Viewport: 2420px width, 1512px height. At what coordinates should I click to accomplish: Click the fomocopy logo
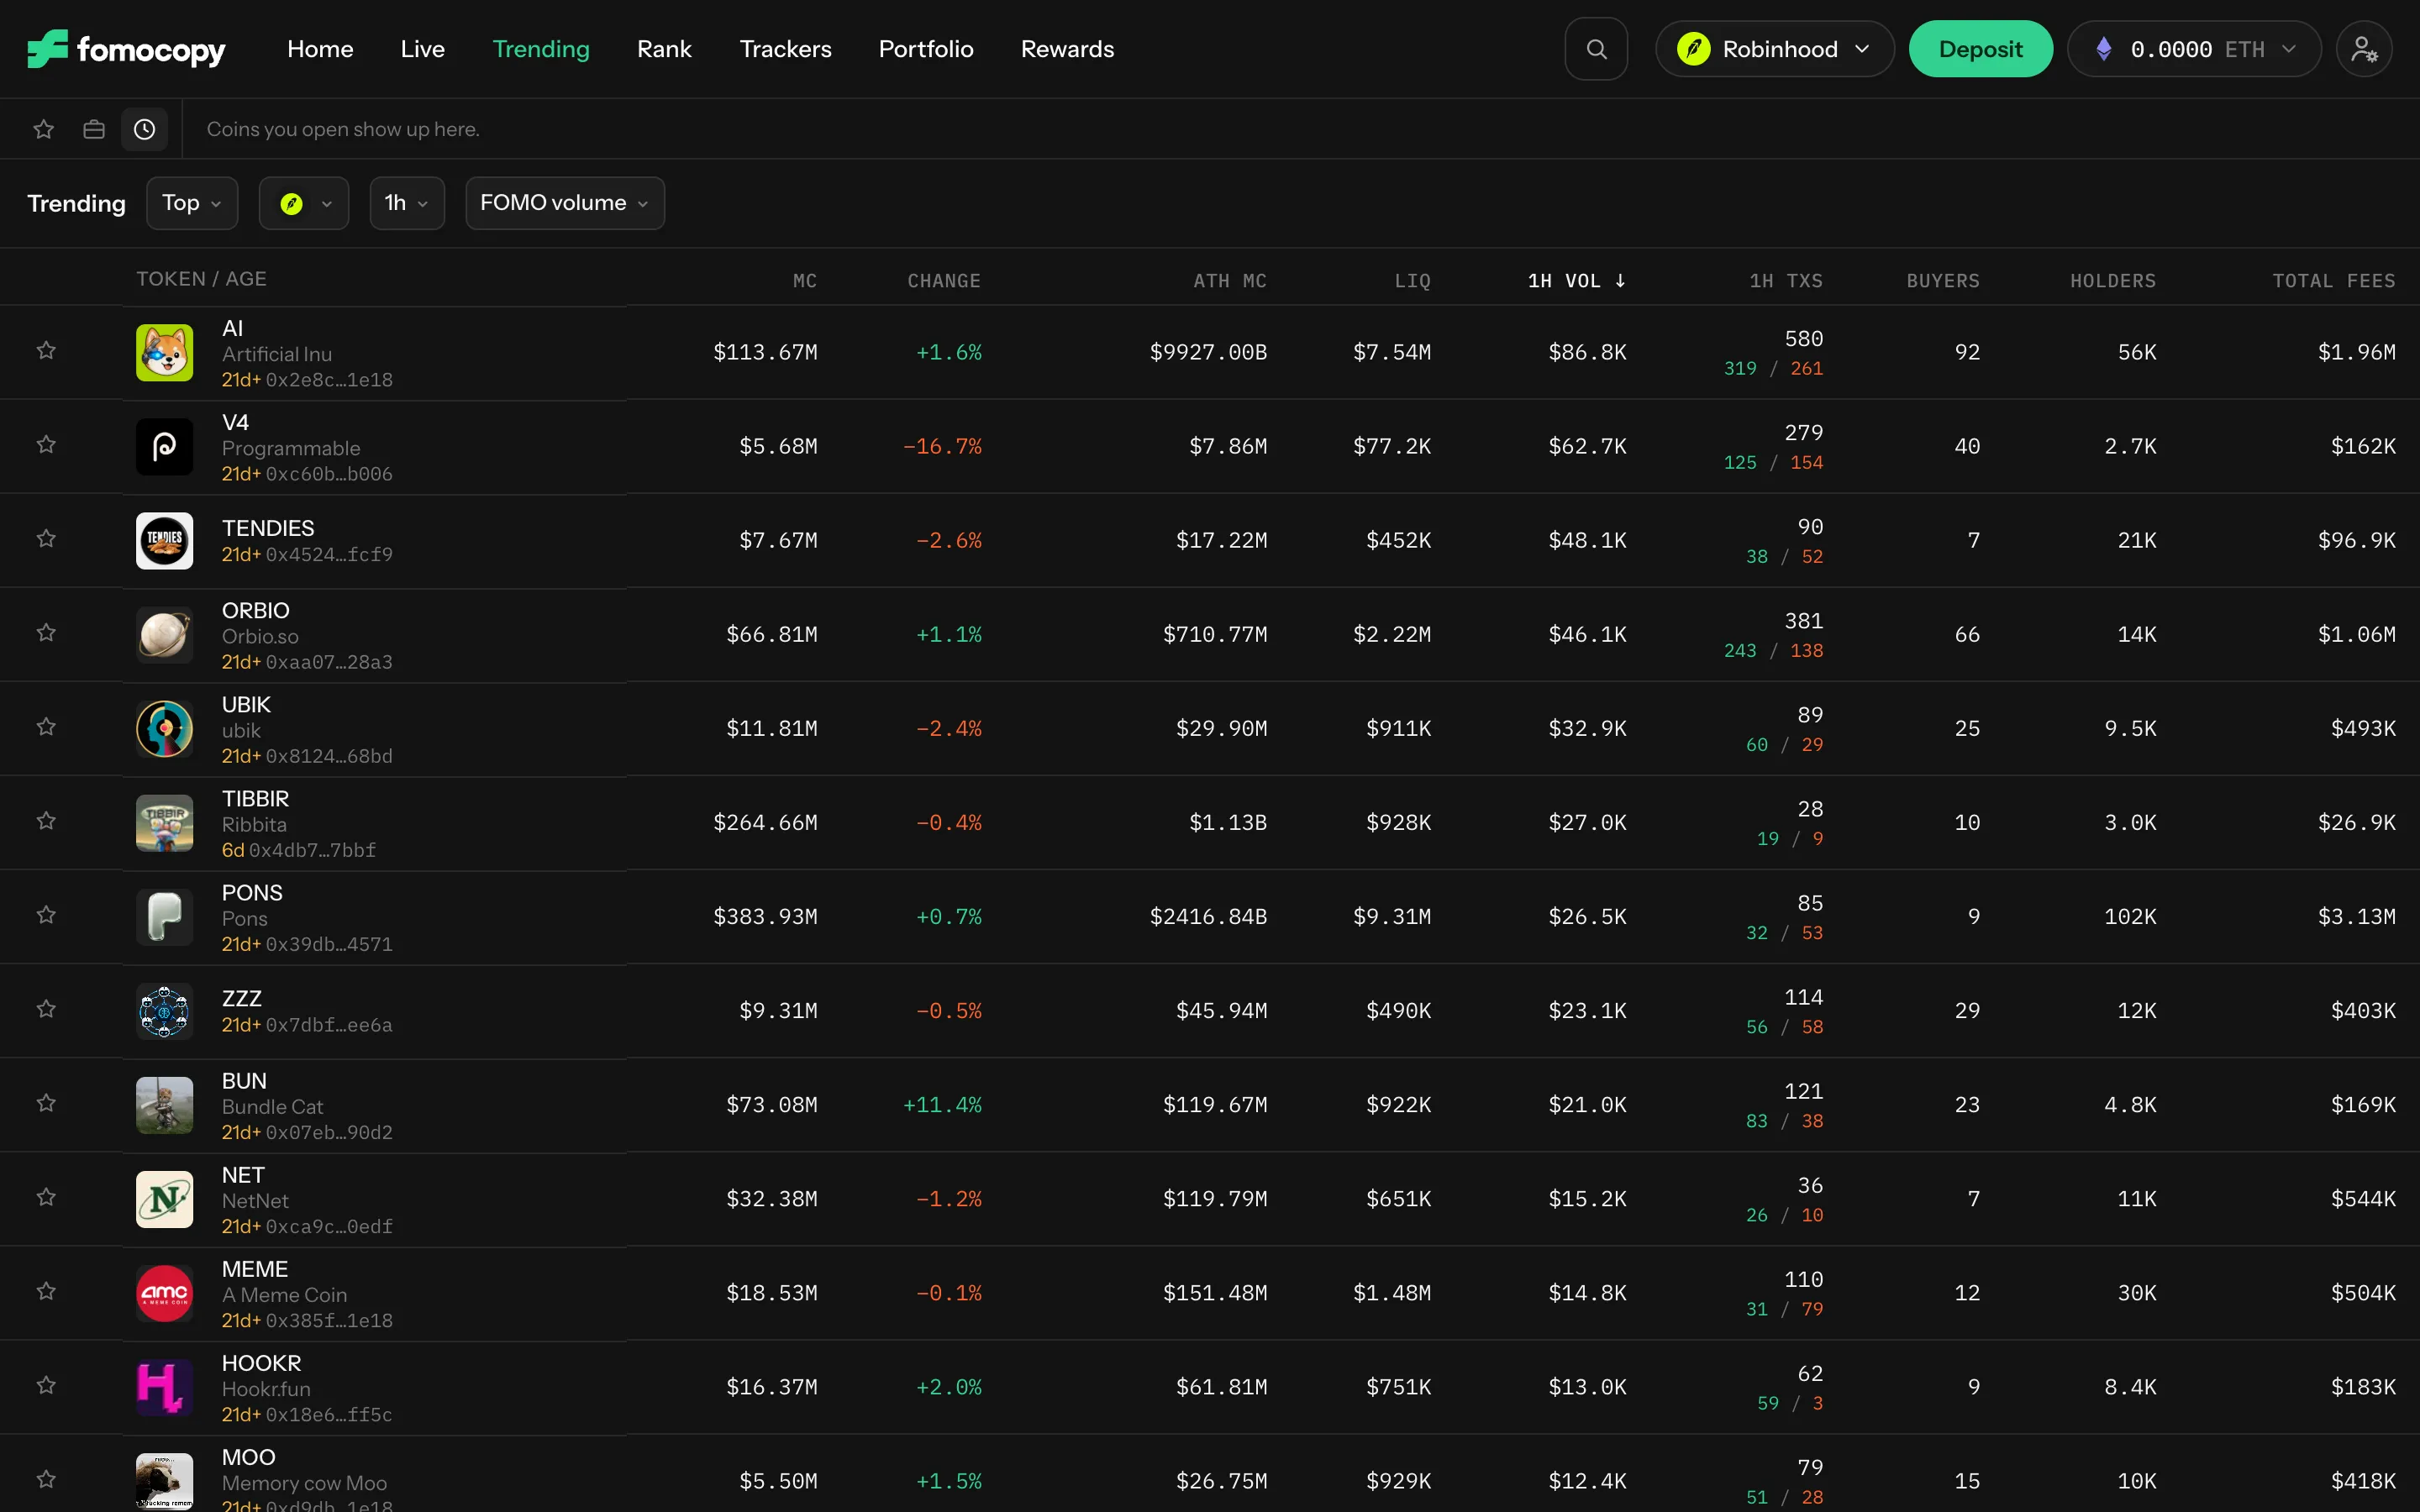click(126, 49)
